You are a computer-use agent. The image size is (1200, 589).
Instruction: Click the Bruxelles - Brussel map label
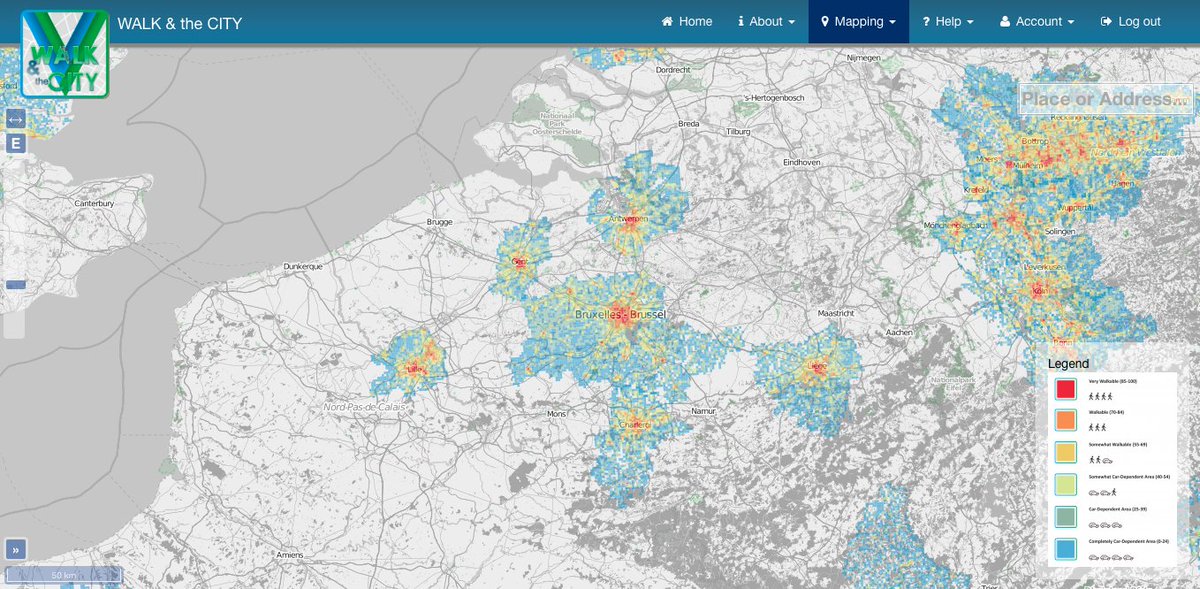pos(620,315)
